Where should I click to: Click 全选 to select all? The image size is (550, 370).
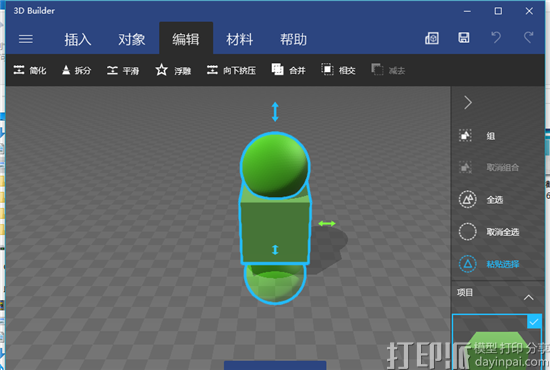tap(481, 200)
